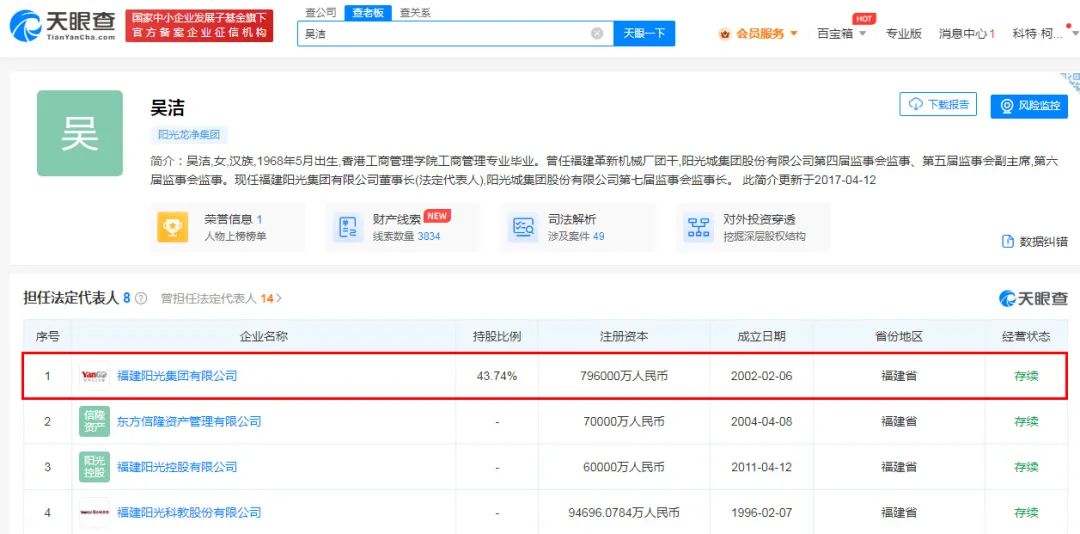
Task: Click the 风险监控 button
Action: click(1029, 105)
